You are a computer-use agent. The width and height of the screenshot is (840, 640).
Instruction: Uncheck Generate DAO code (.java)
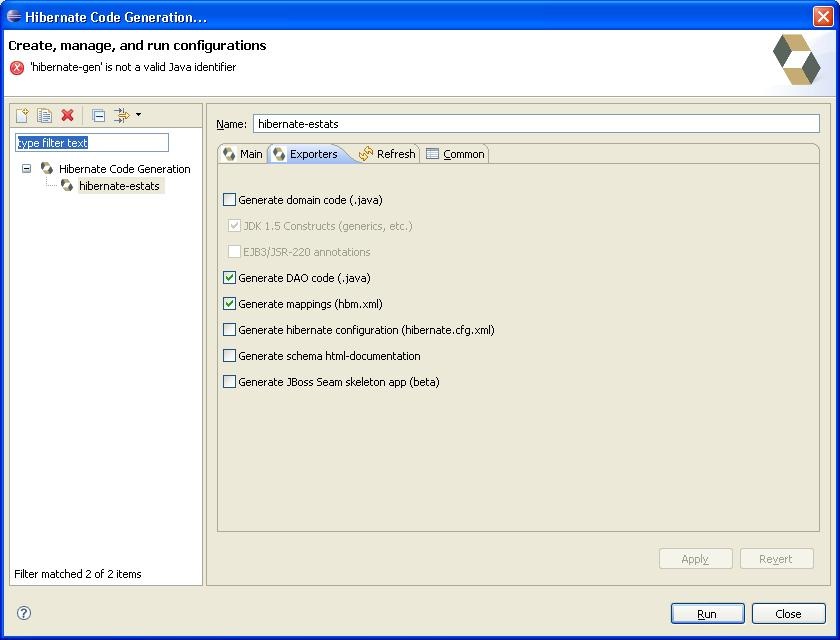[x=230, y=278]
